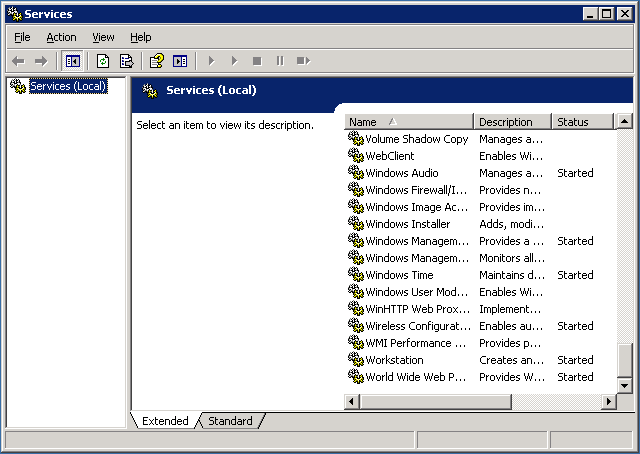
Task: Click the horizontal scrollbar thumb
Action: coord(436,402)
